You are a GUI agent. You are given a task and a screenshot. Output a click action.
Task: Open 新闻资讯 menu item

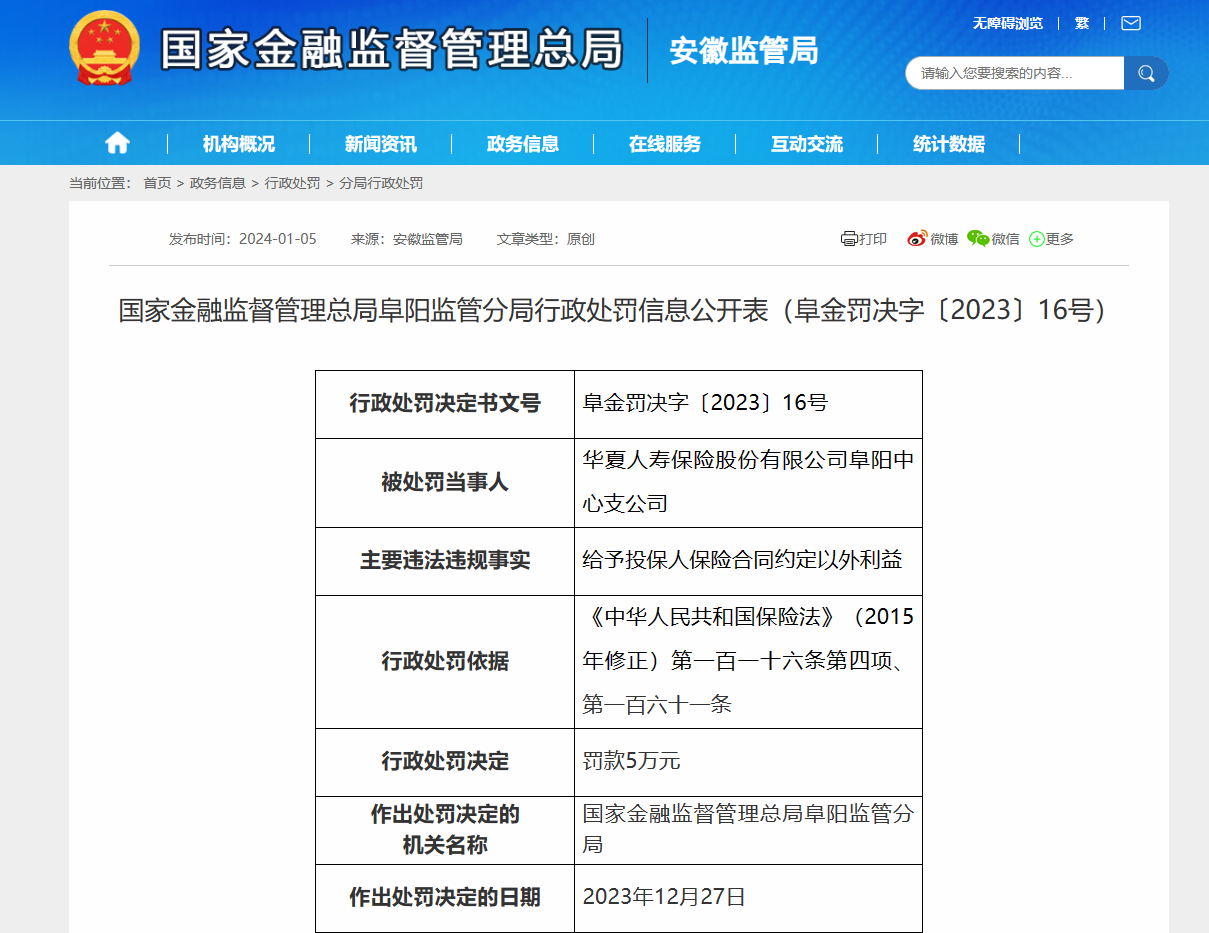pyautogui.click(x=381, y=144)
